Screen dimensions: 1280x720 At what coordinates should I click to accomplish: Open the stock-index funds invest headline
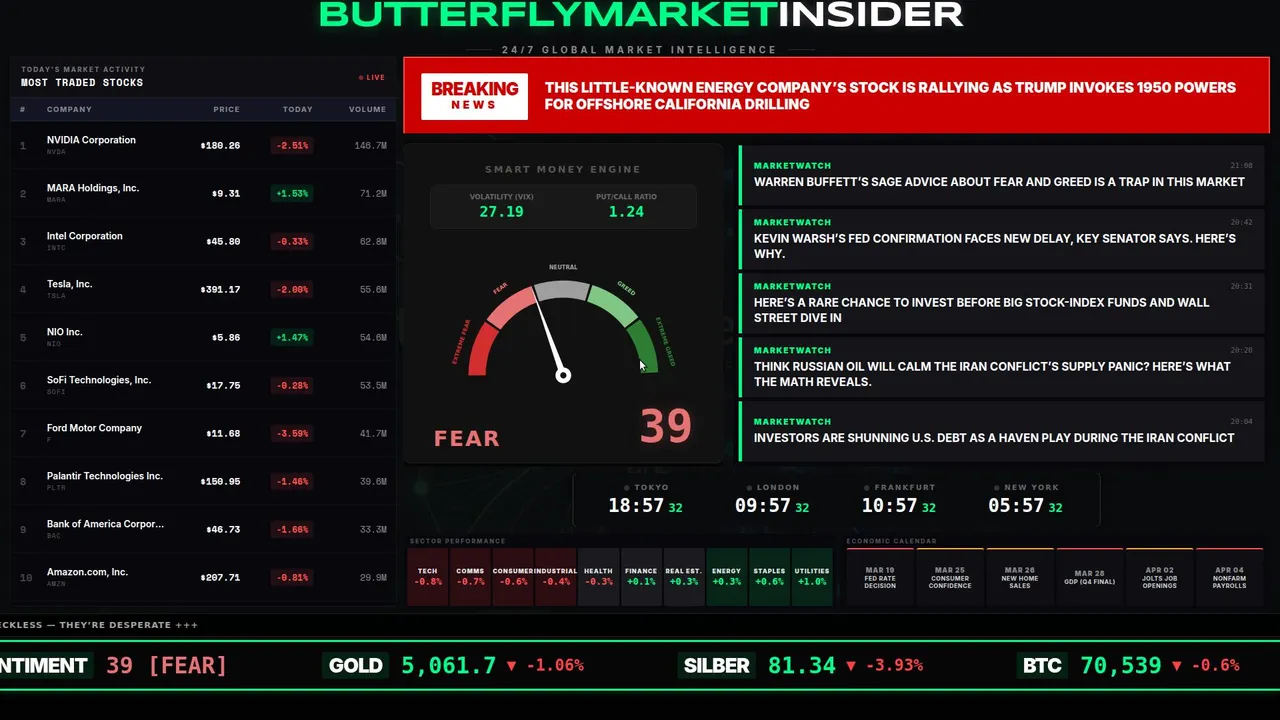tap(1002, 303)
